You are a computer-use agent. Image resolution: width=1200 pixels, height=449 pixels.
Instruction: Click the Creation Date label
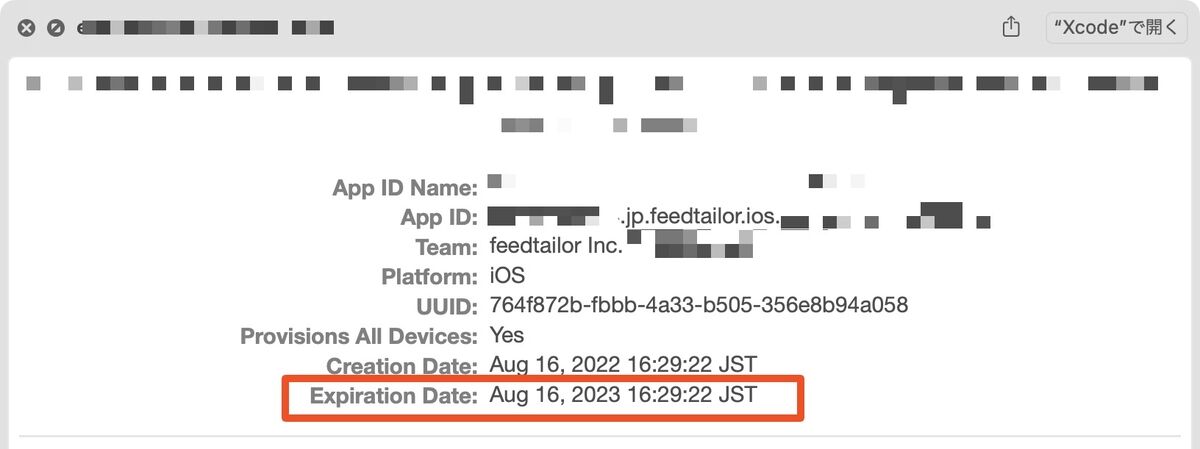[x=403, y=366]
